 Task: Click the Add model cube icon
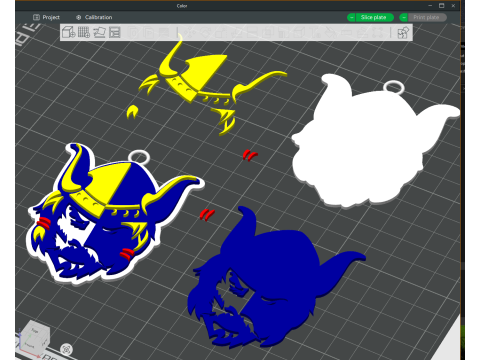pyautogui.click(x=69, y=32)
